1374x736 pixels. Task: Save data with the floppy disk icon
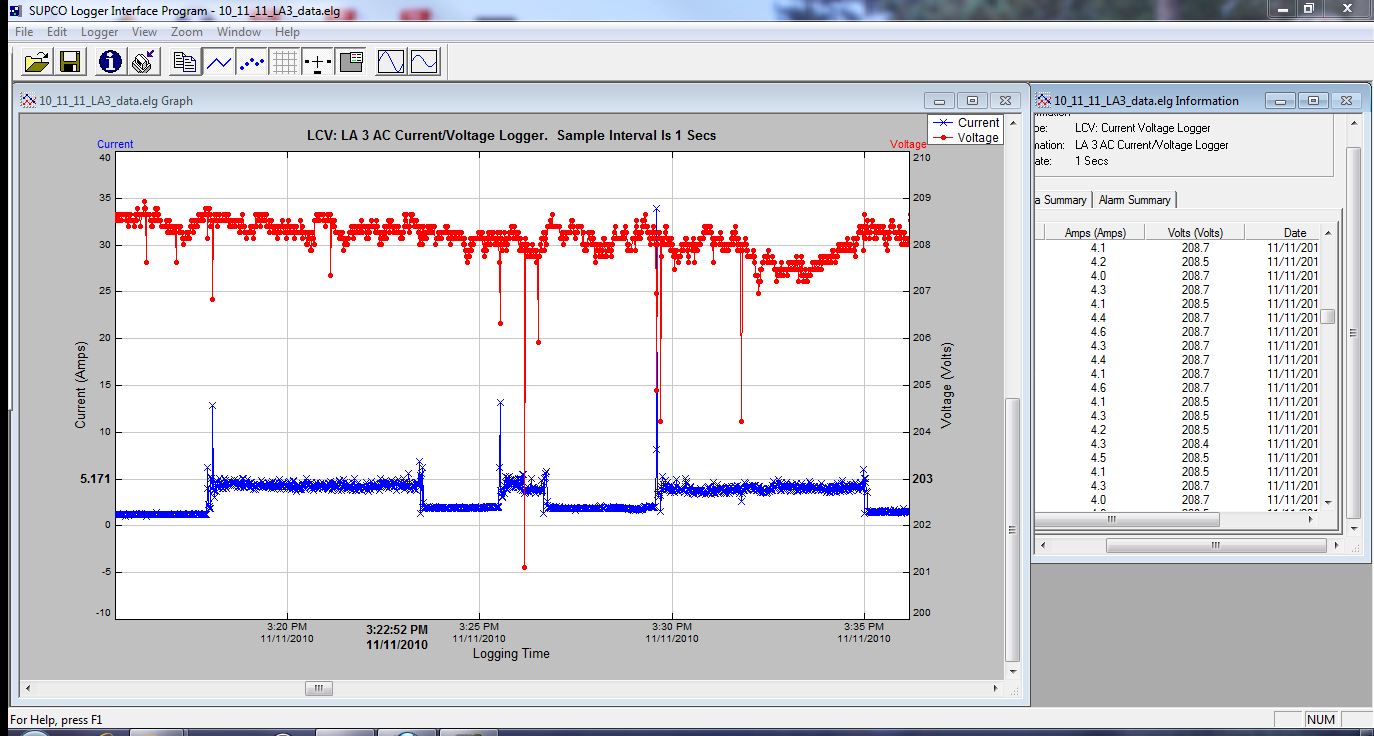[70, 62]
